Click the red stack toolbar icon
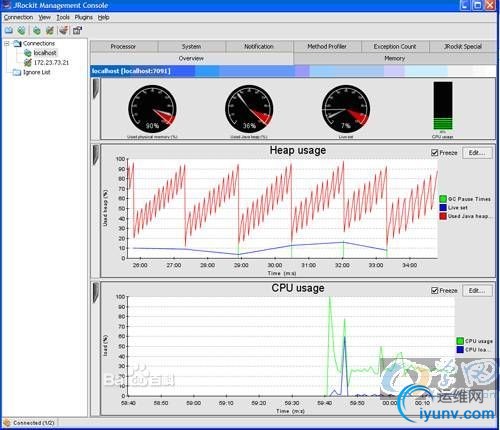 63,31
